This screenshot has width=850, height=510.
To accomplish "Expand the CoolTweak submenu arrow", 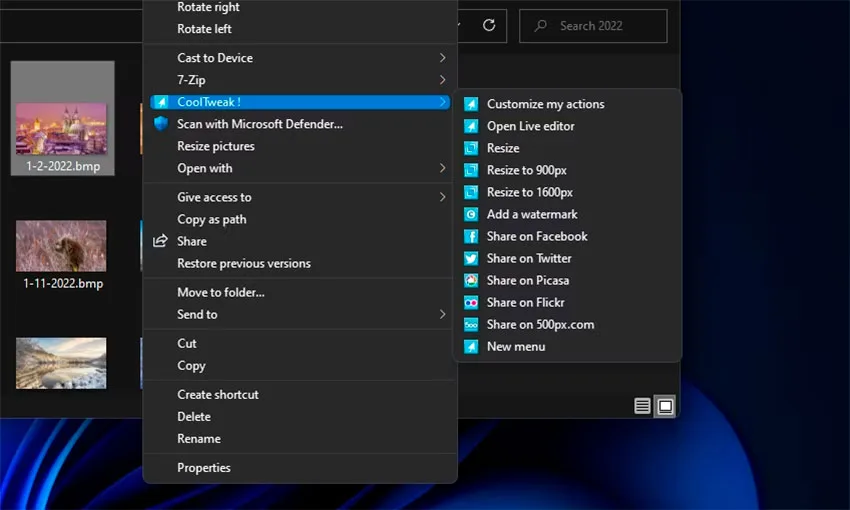I will click(x=442, y=102).
